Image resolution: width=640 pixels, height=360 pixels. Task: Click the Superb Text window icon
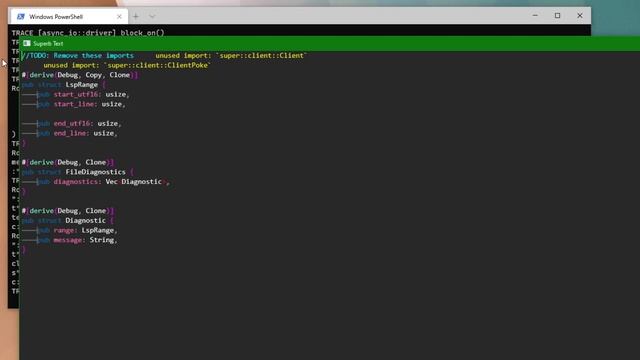(27, 43)
